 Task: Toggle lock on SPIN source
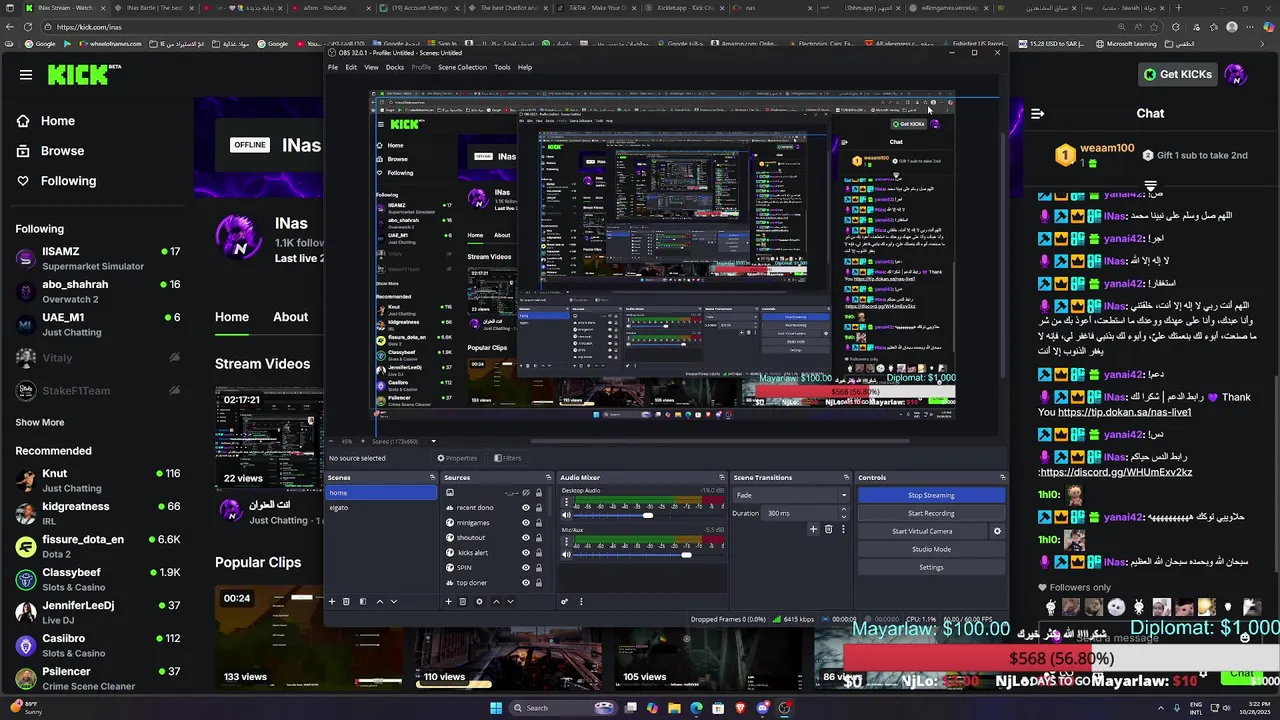(539, 568)
